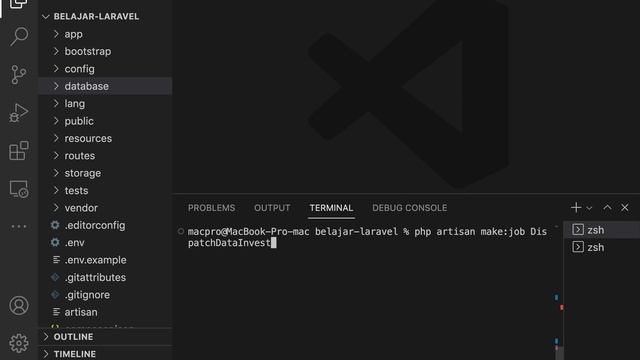Open the terminal launch profile dropdown
640x360 pixels.
tap(589, 208)
